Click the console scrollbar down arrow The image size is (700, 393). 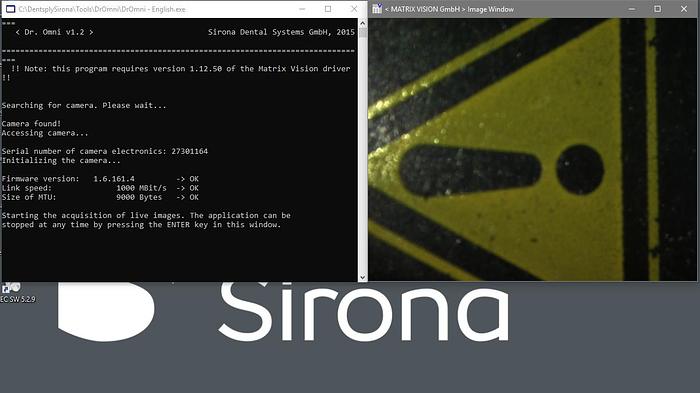tap(362, 277)
